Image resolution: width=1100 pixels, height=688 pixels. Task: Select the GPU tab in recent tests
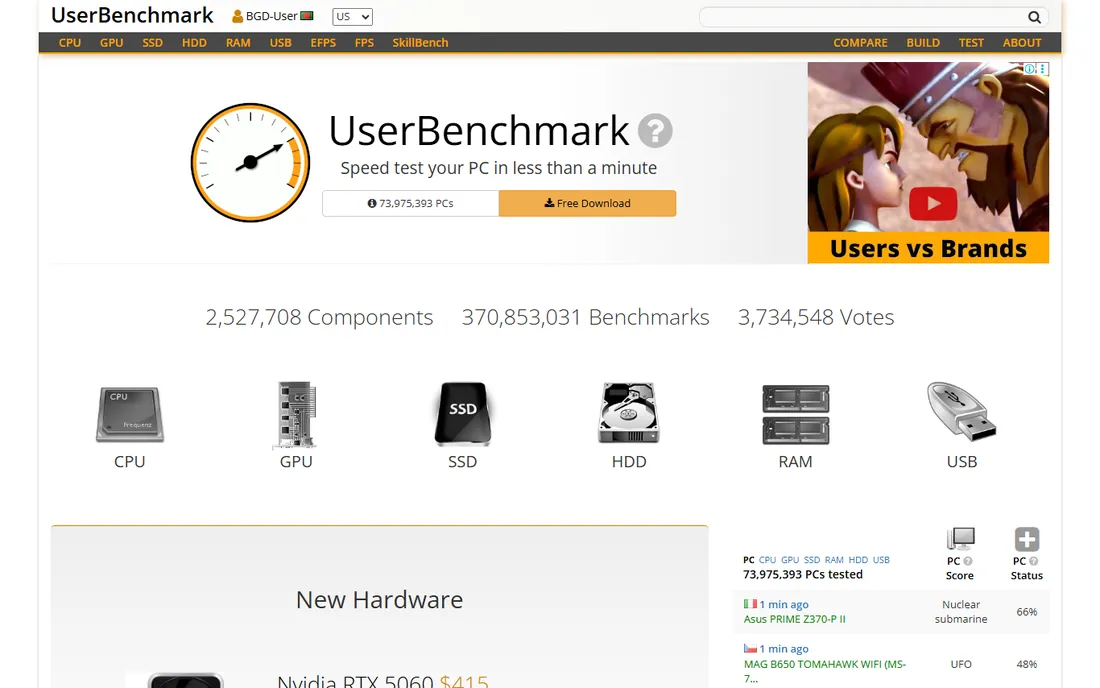[790, 560]
